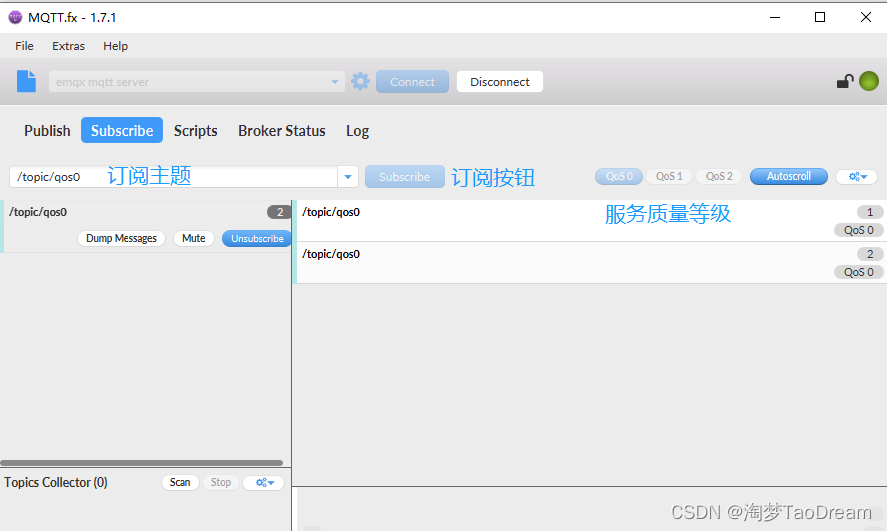The image size is (887, 531).
Task: Click the MQTT.fx app logo icon
Action: (x=15, y=18)
